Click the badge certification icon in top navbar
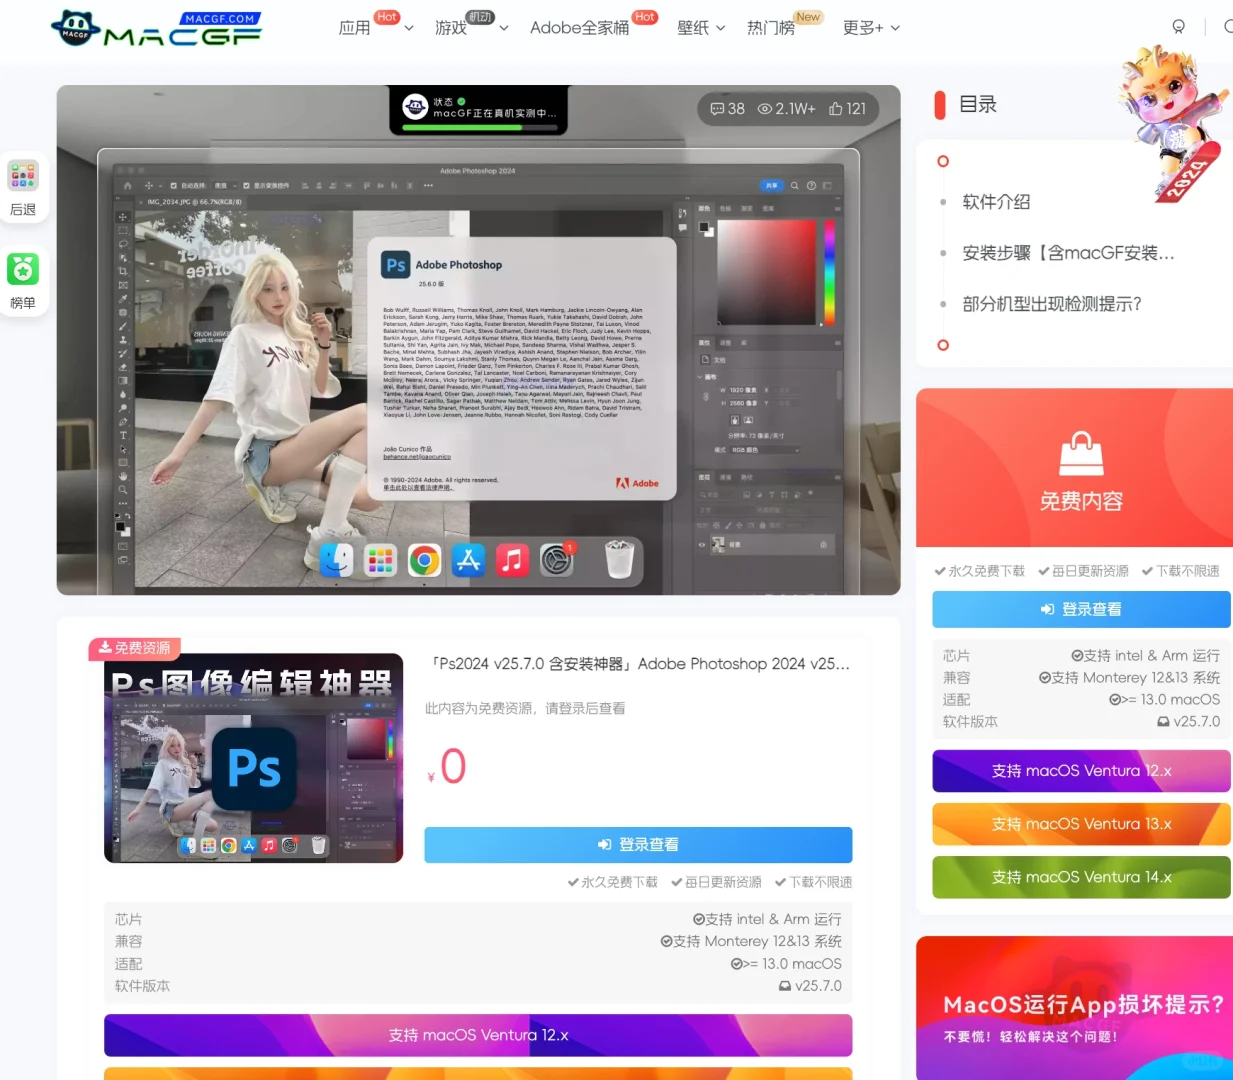1233x1080 pixels. click(1179, 27)
